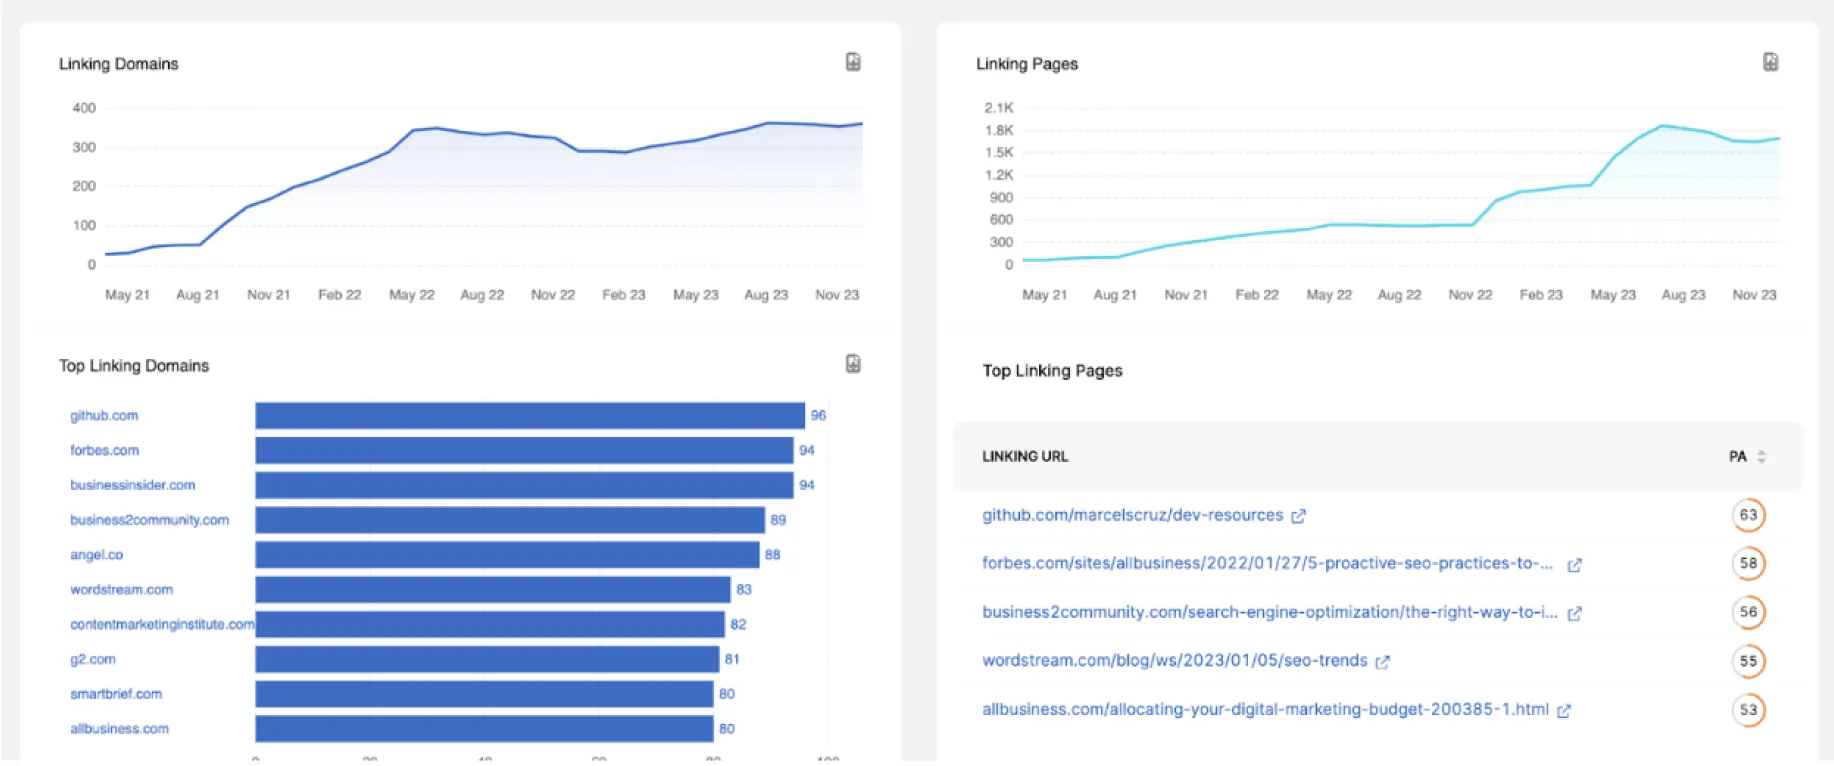Image resolution: width=1834 pixels, height=766 pixels.
Task: Open external link icon for allbusiness.com URL
Action: click(x=1564, y=711)
